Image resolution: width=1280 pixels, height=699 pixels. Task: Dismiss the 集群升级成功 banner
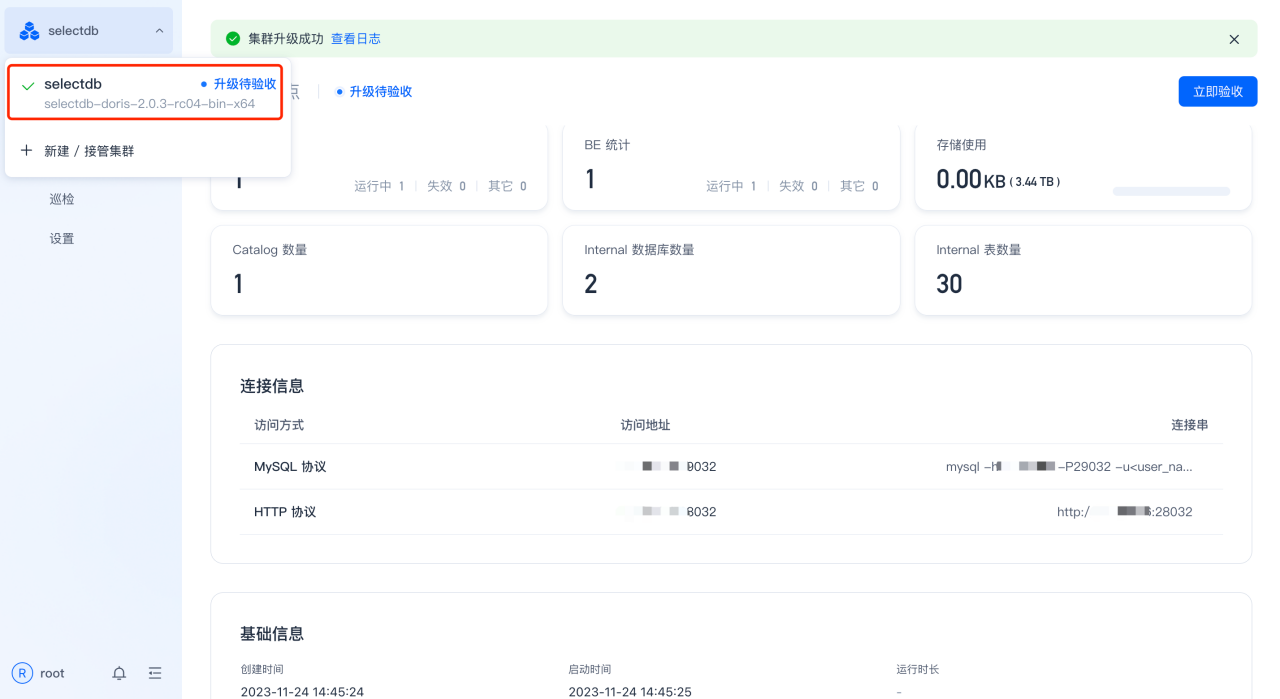click(x=1234, y=39)
